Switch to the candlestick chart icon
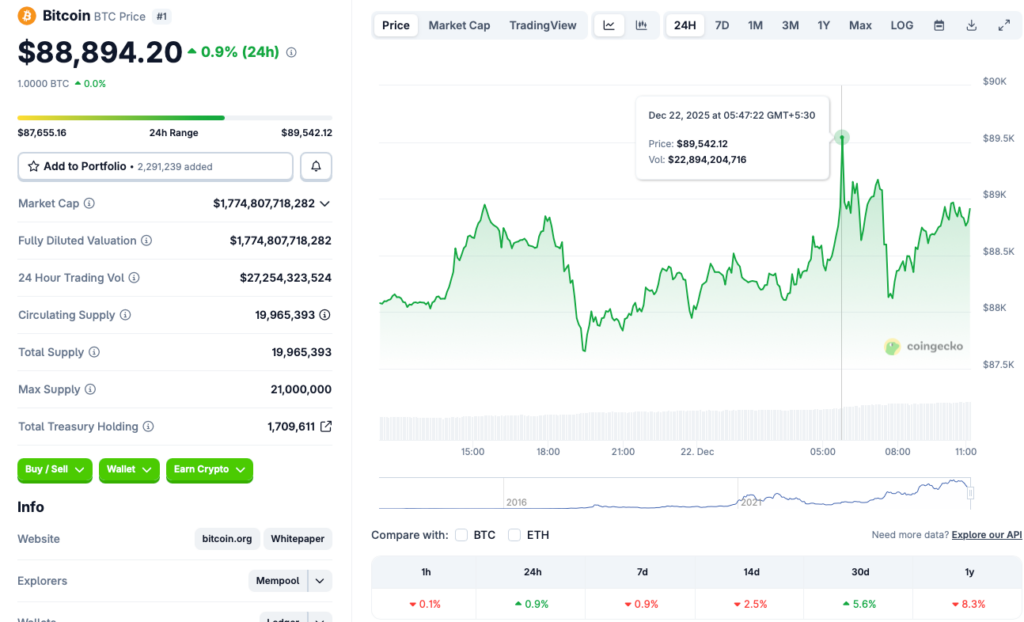 pos(641,25)
